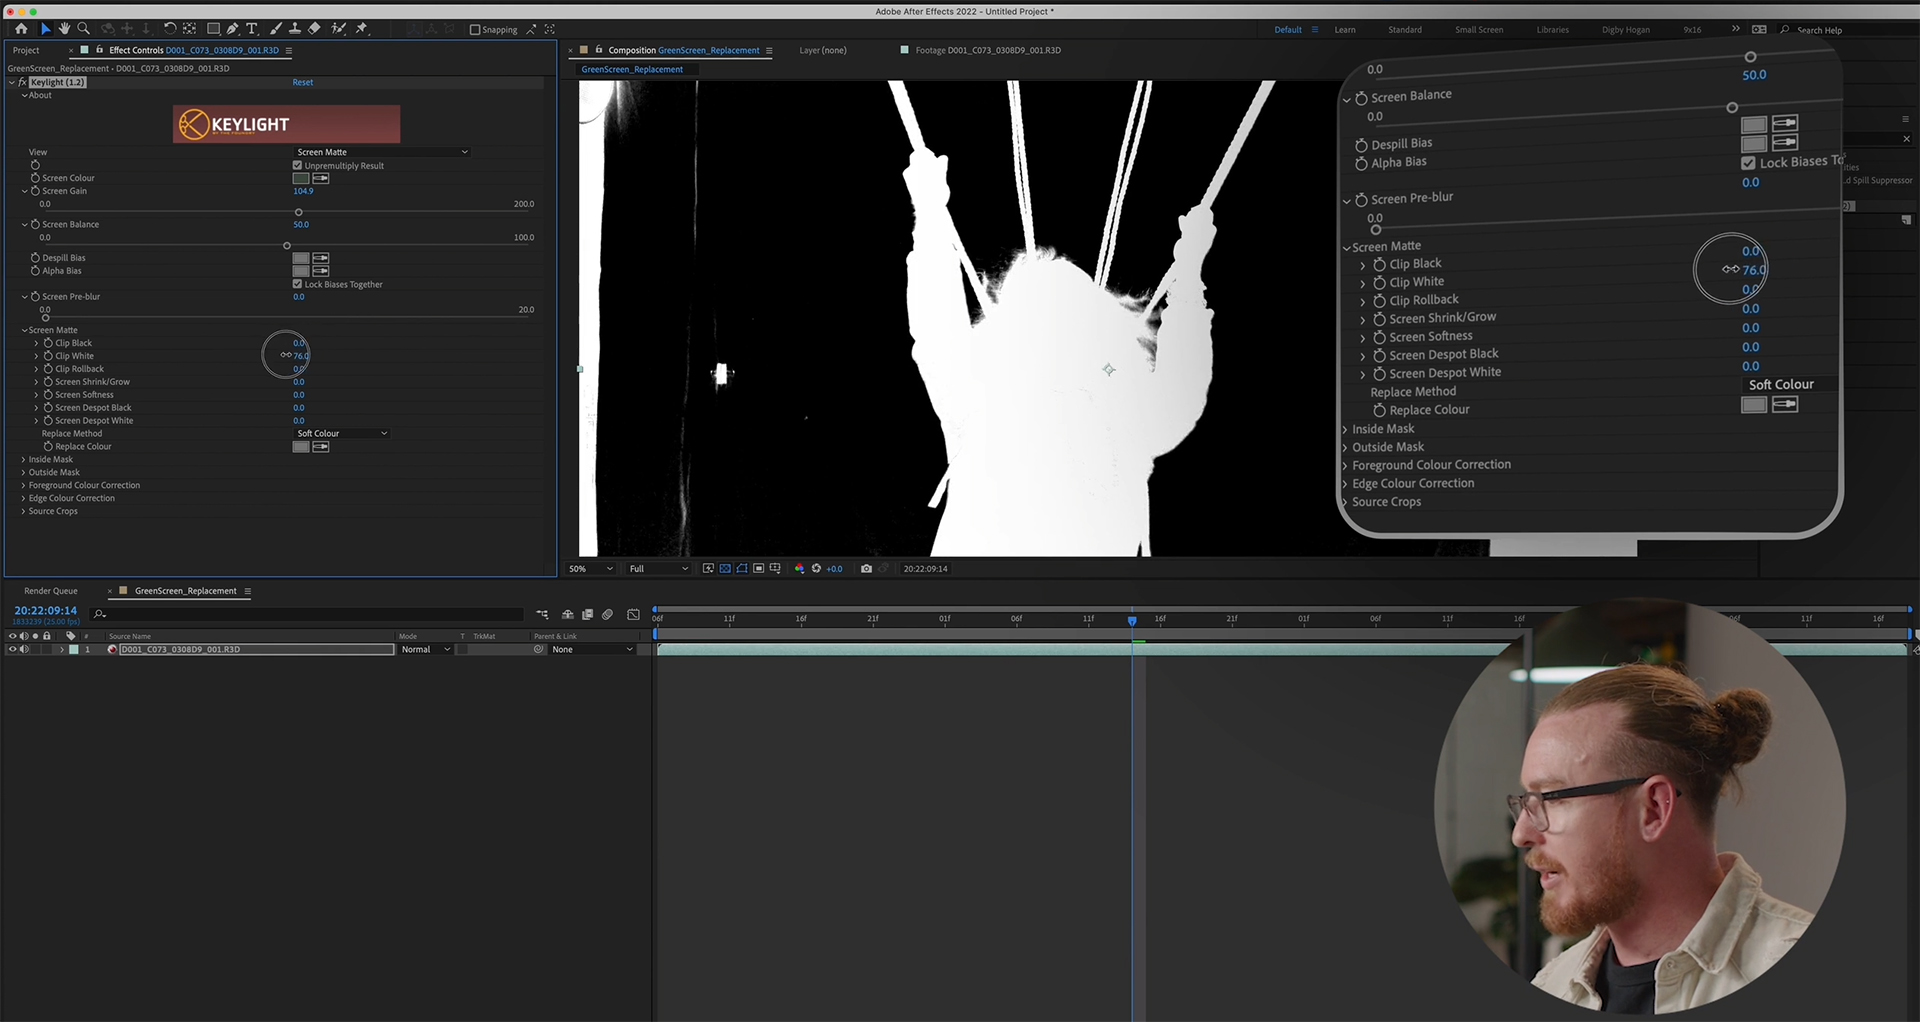Switch to the Project panel tab

pyautogui.click(x=26, y=50)
